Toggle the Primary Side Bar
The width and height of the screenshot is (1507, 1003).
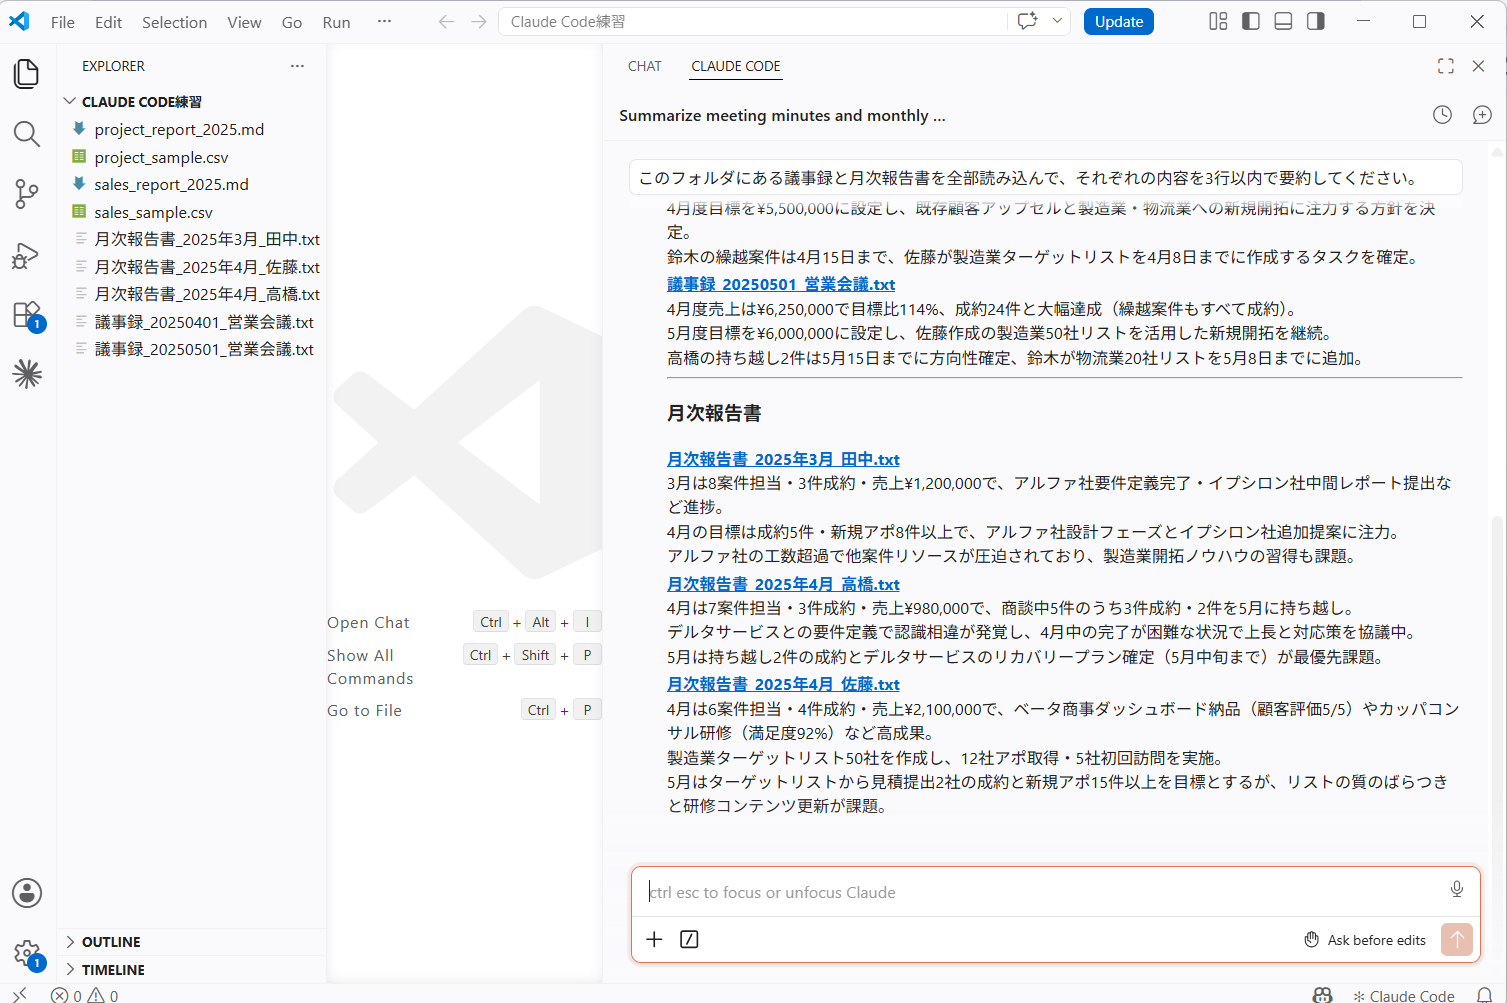1251,21
